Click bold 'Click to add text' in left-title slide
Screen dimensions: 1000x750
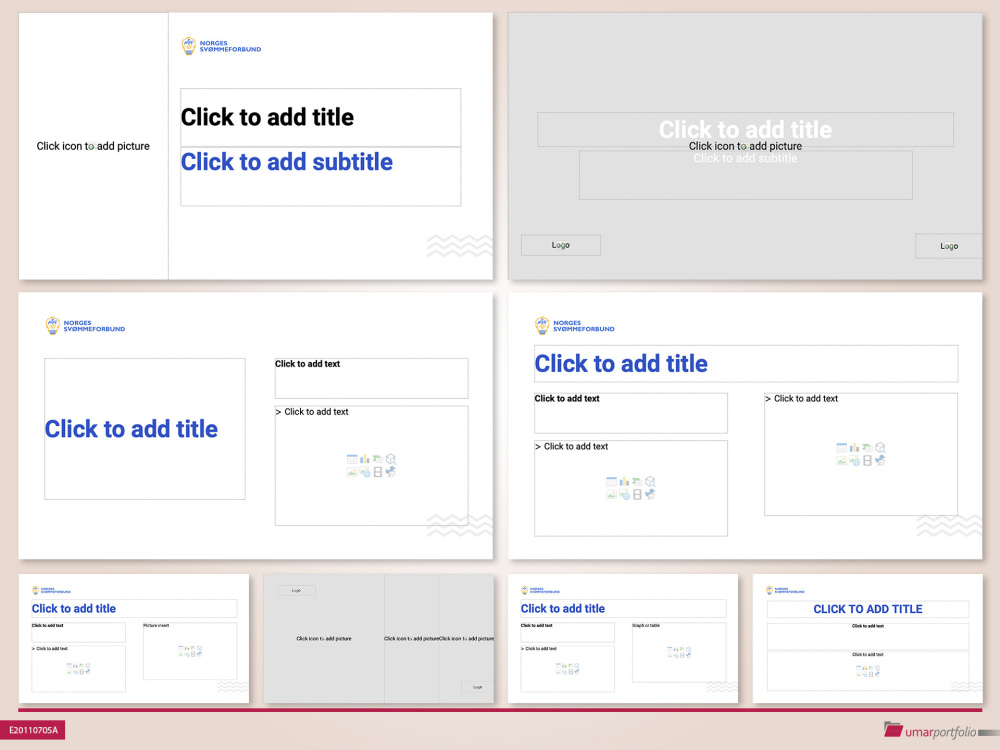[x=307, y=364]
